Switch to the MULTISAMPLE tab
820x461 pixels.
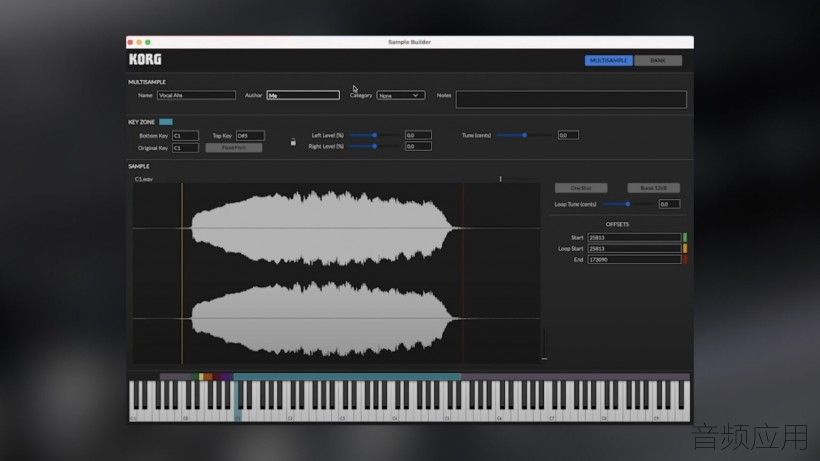pos(609,61)
